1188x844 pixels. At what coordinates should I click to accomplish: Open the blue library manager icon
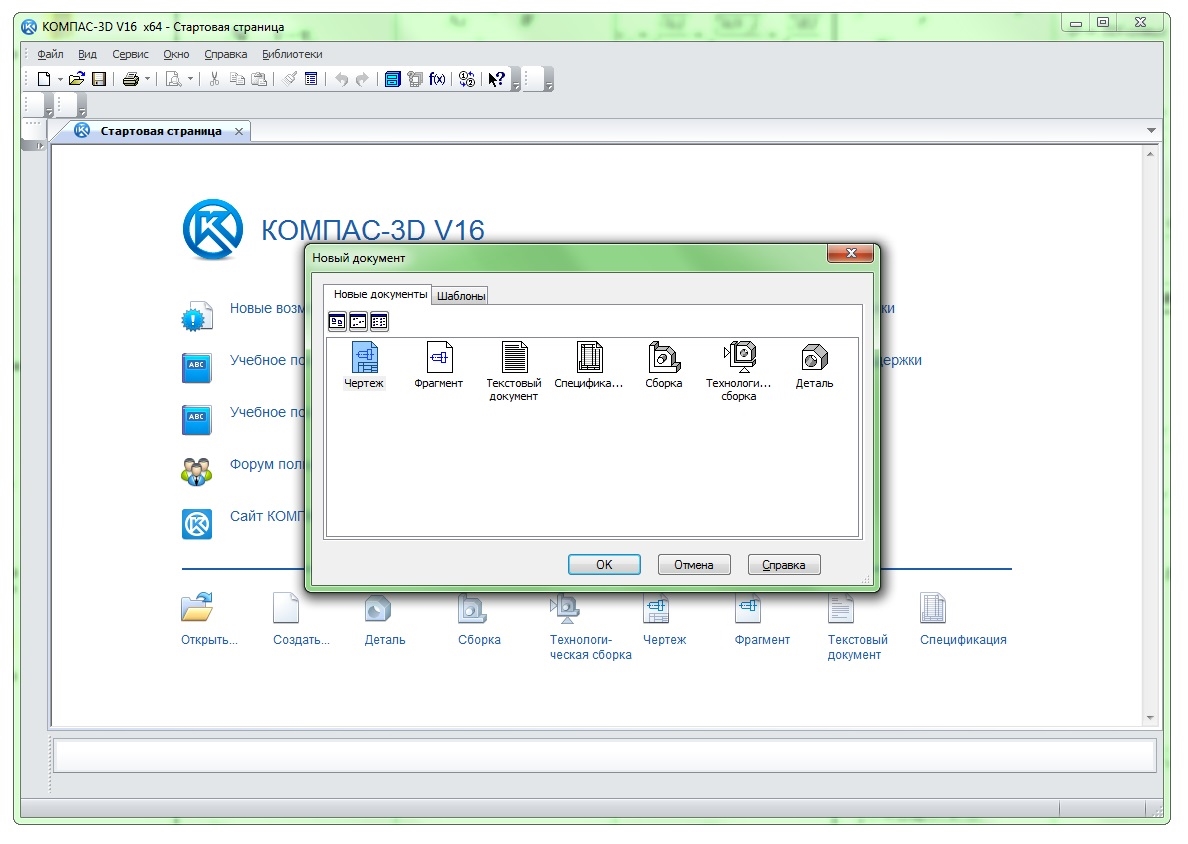(392, 79)
